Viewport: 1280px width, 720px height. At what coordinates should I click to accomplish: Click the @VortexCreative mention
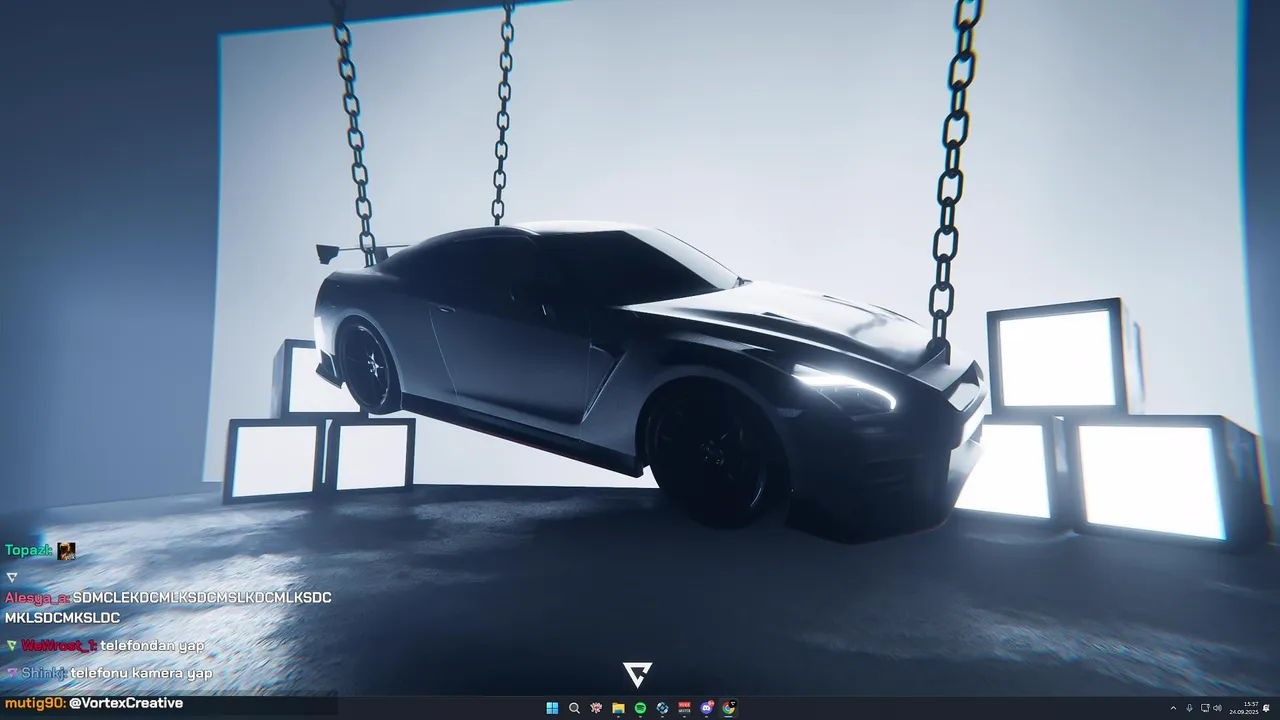click(x=126, y=703)
